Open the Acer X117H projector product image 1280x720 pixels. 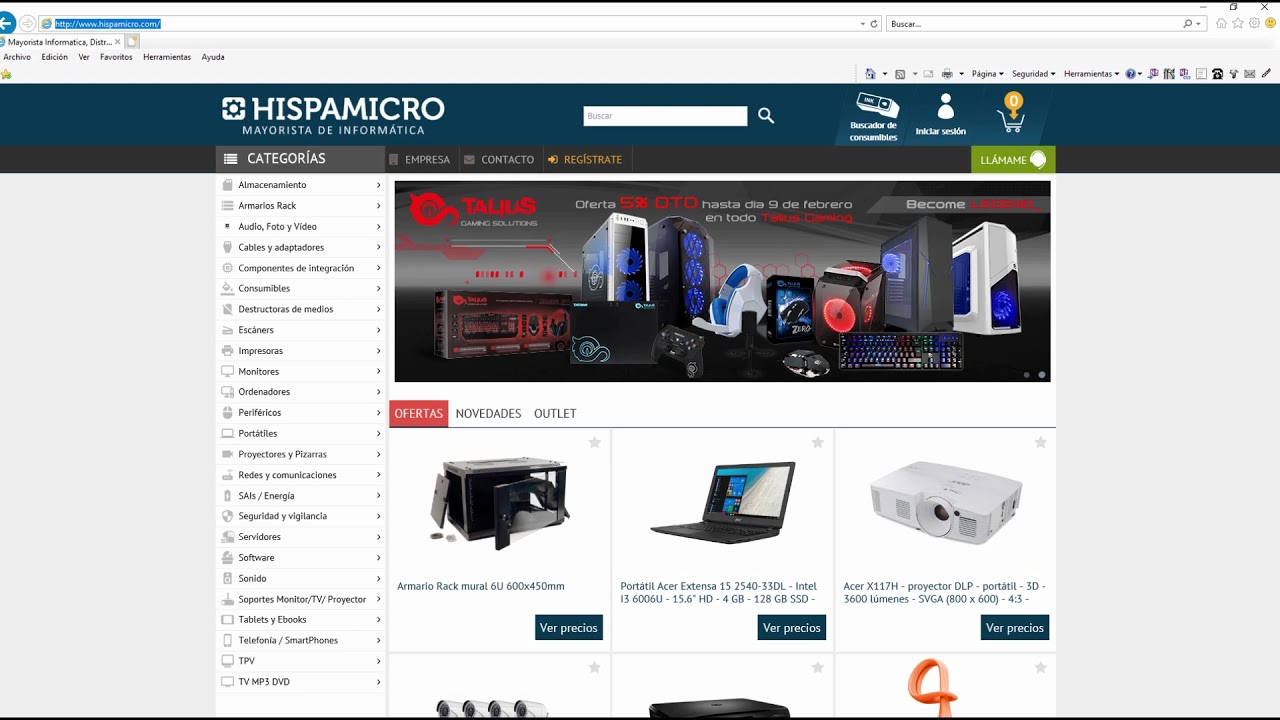(x=945, y=502)
